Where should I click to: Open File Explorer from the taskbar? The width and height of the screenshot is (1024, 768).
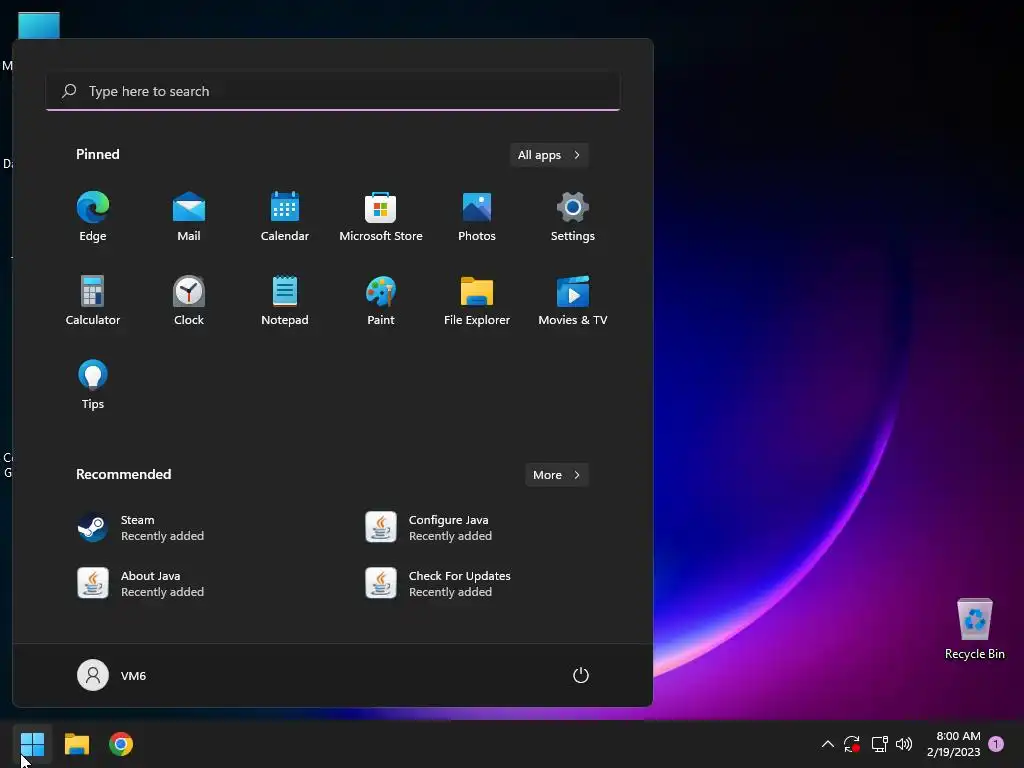(x=76, y=744)
